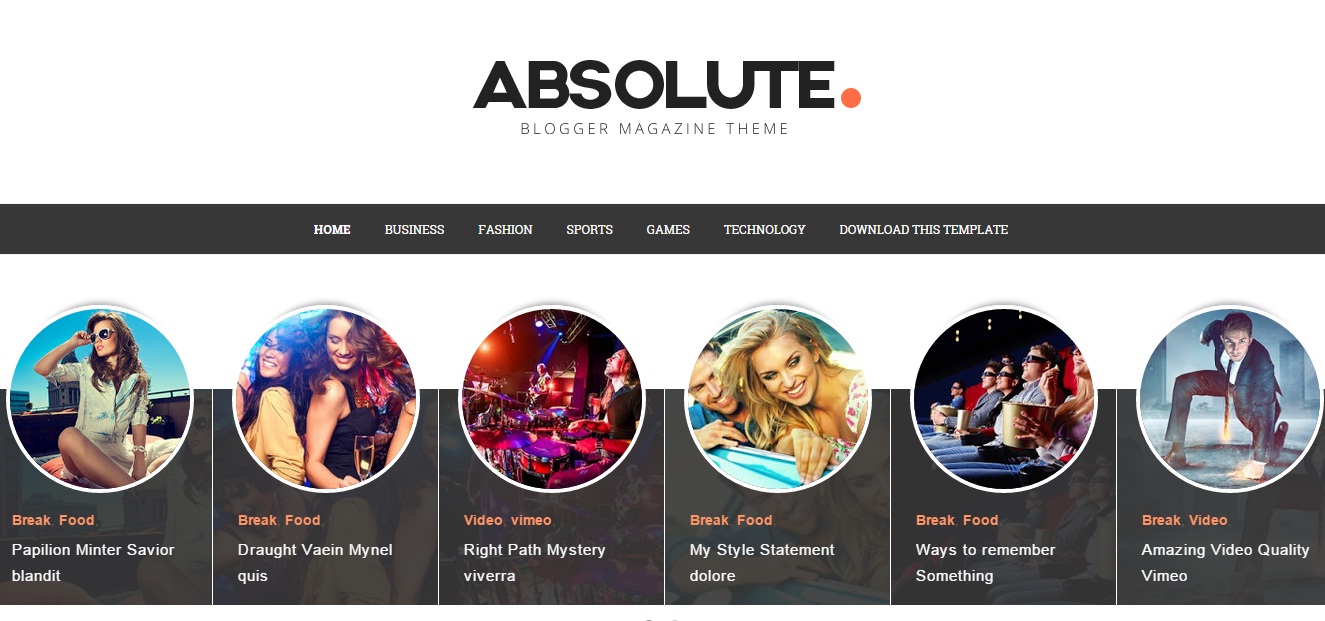Go to the BUSINESS section
This screenshot has height=621, width=1325.
click(414, 229)
